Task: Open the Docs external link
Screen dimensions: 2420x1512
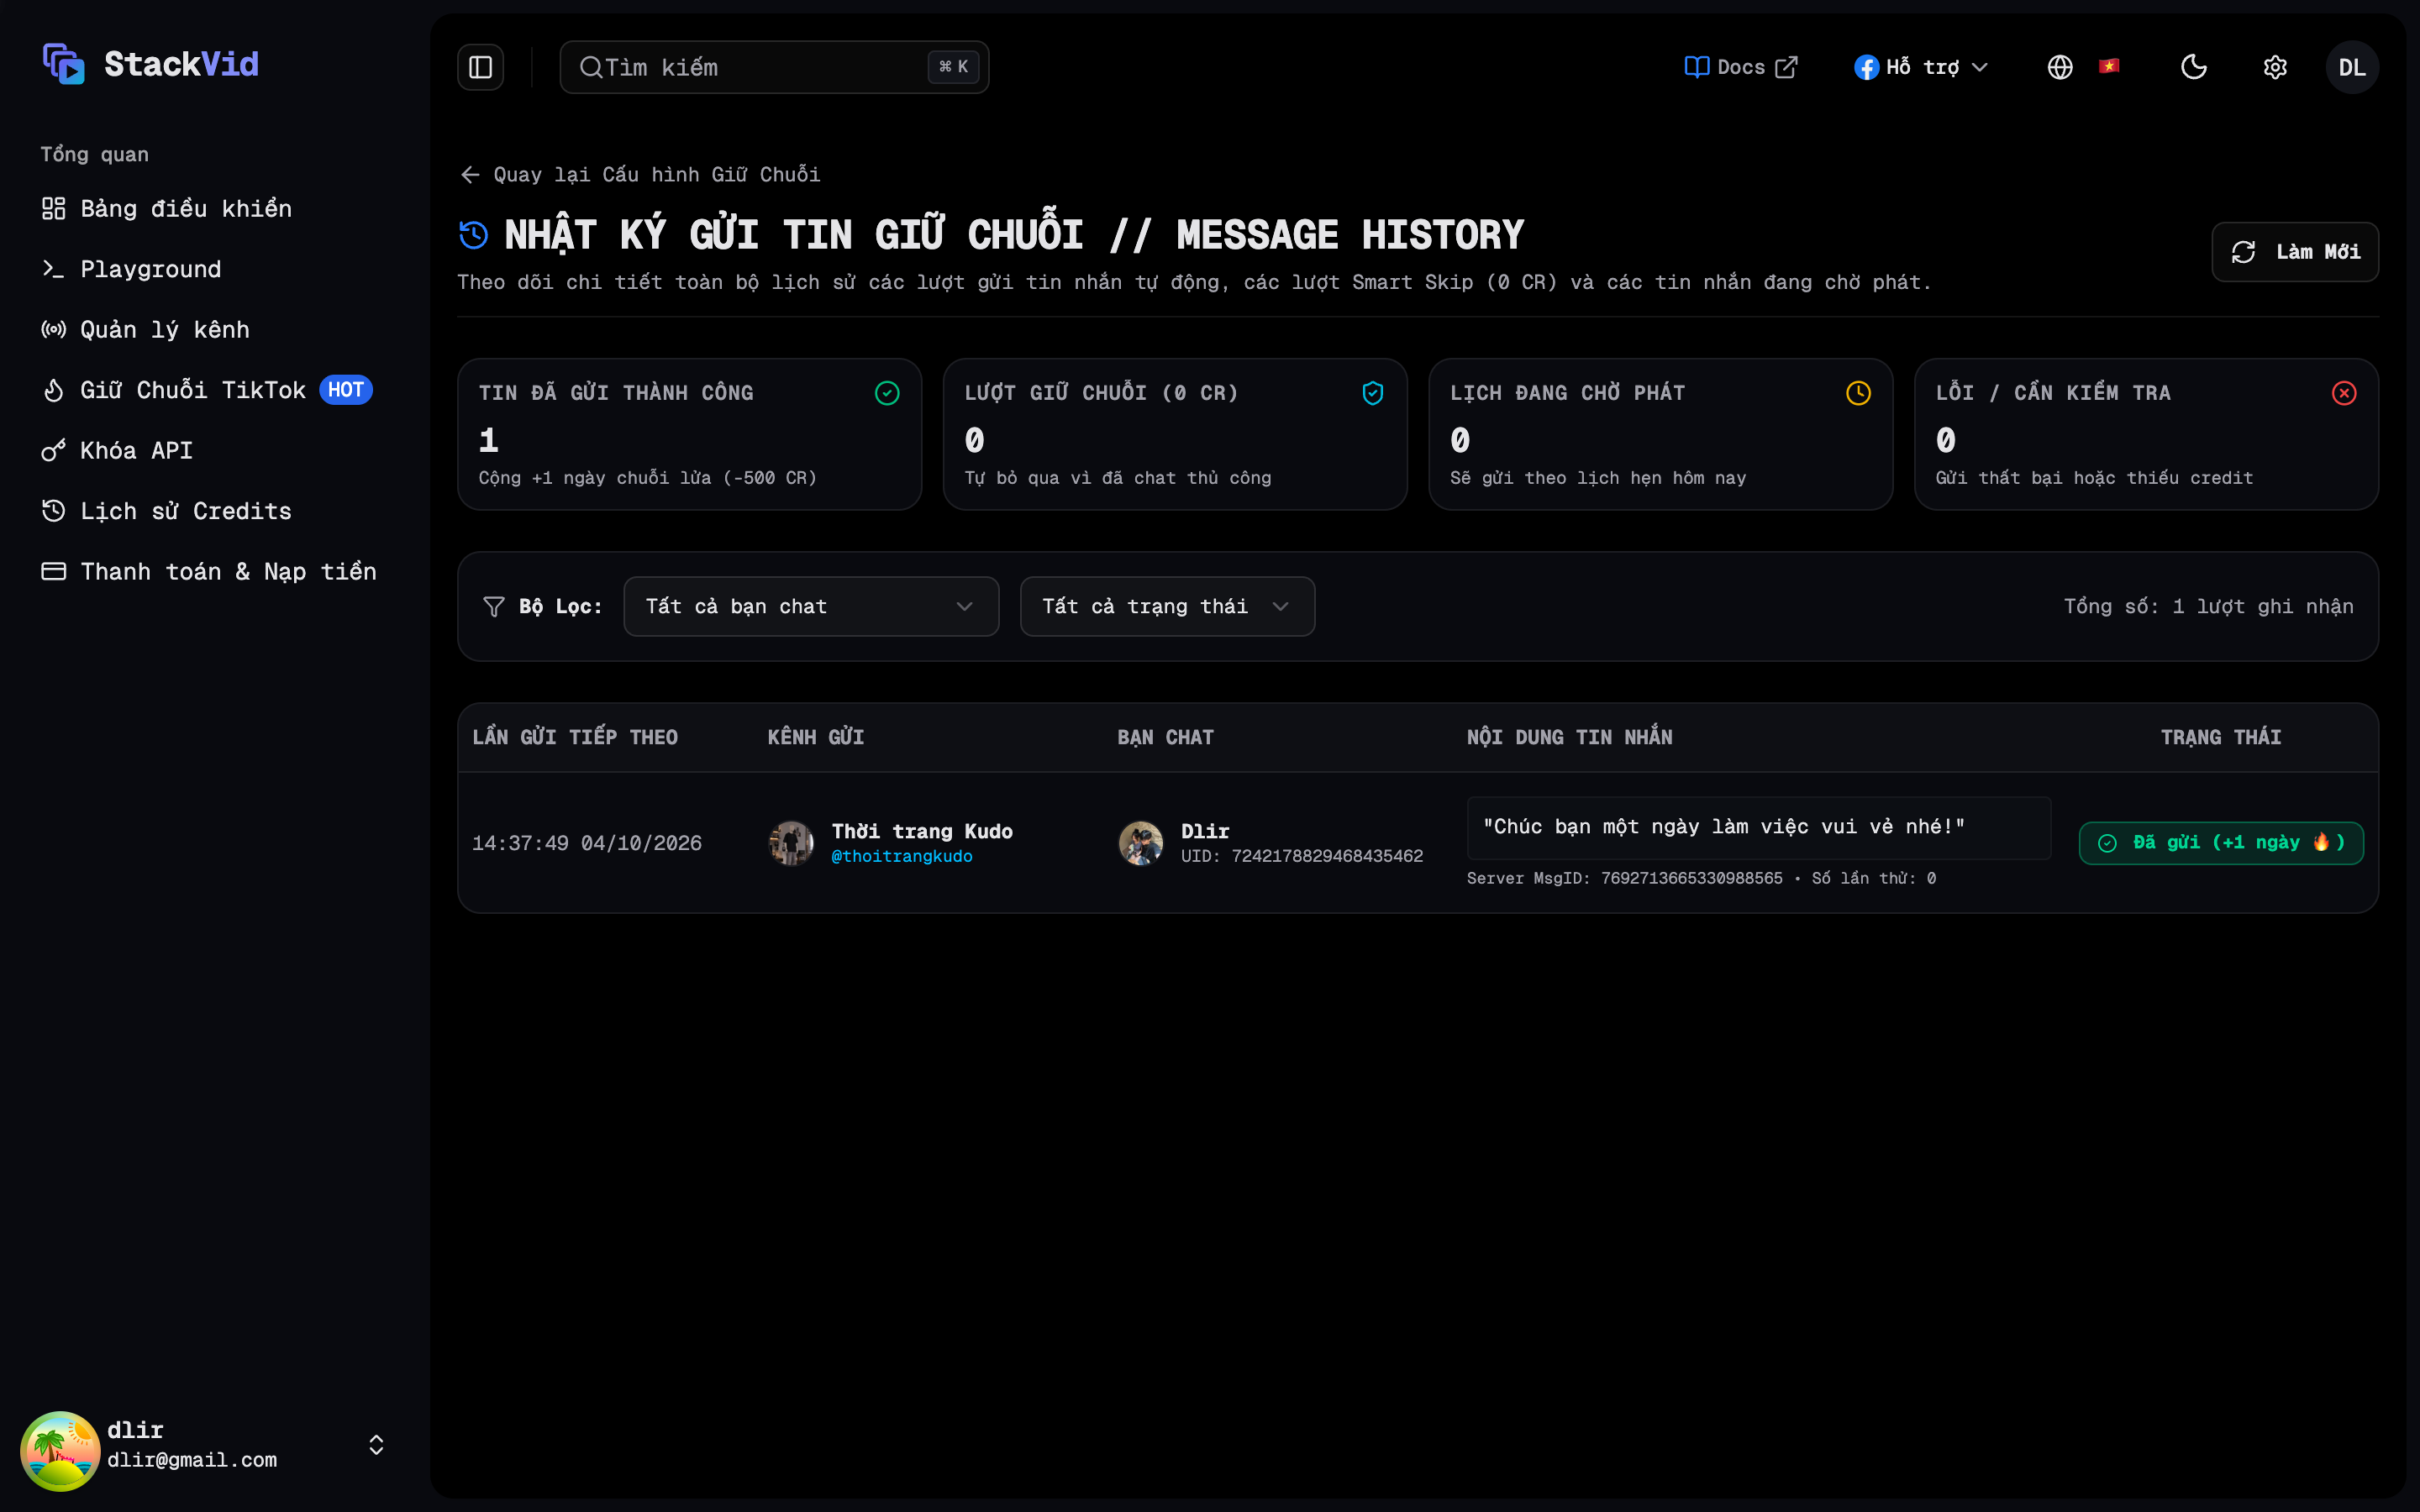Action: 1741,67
